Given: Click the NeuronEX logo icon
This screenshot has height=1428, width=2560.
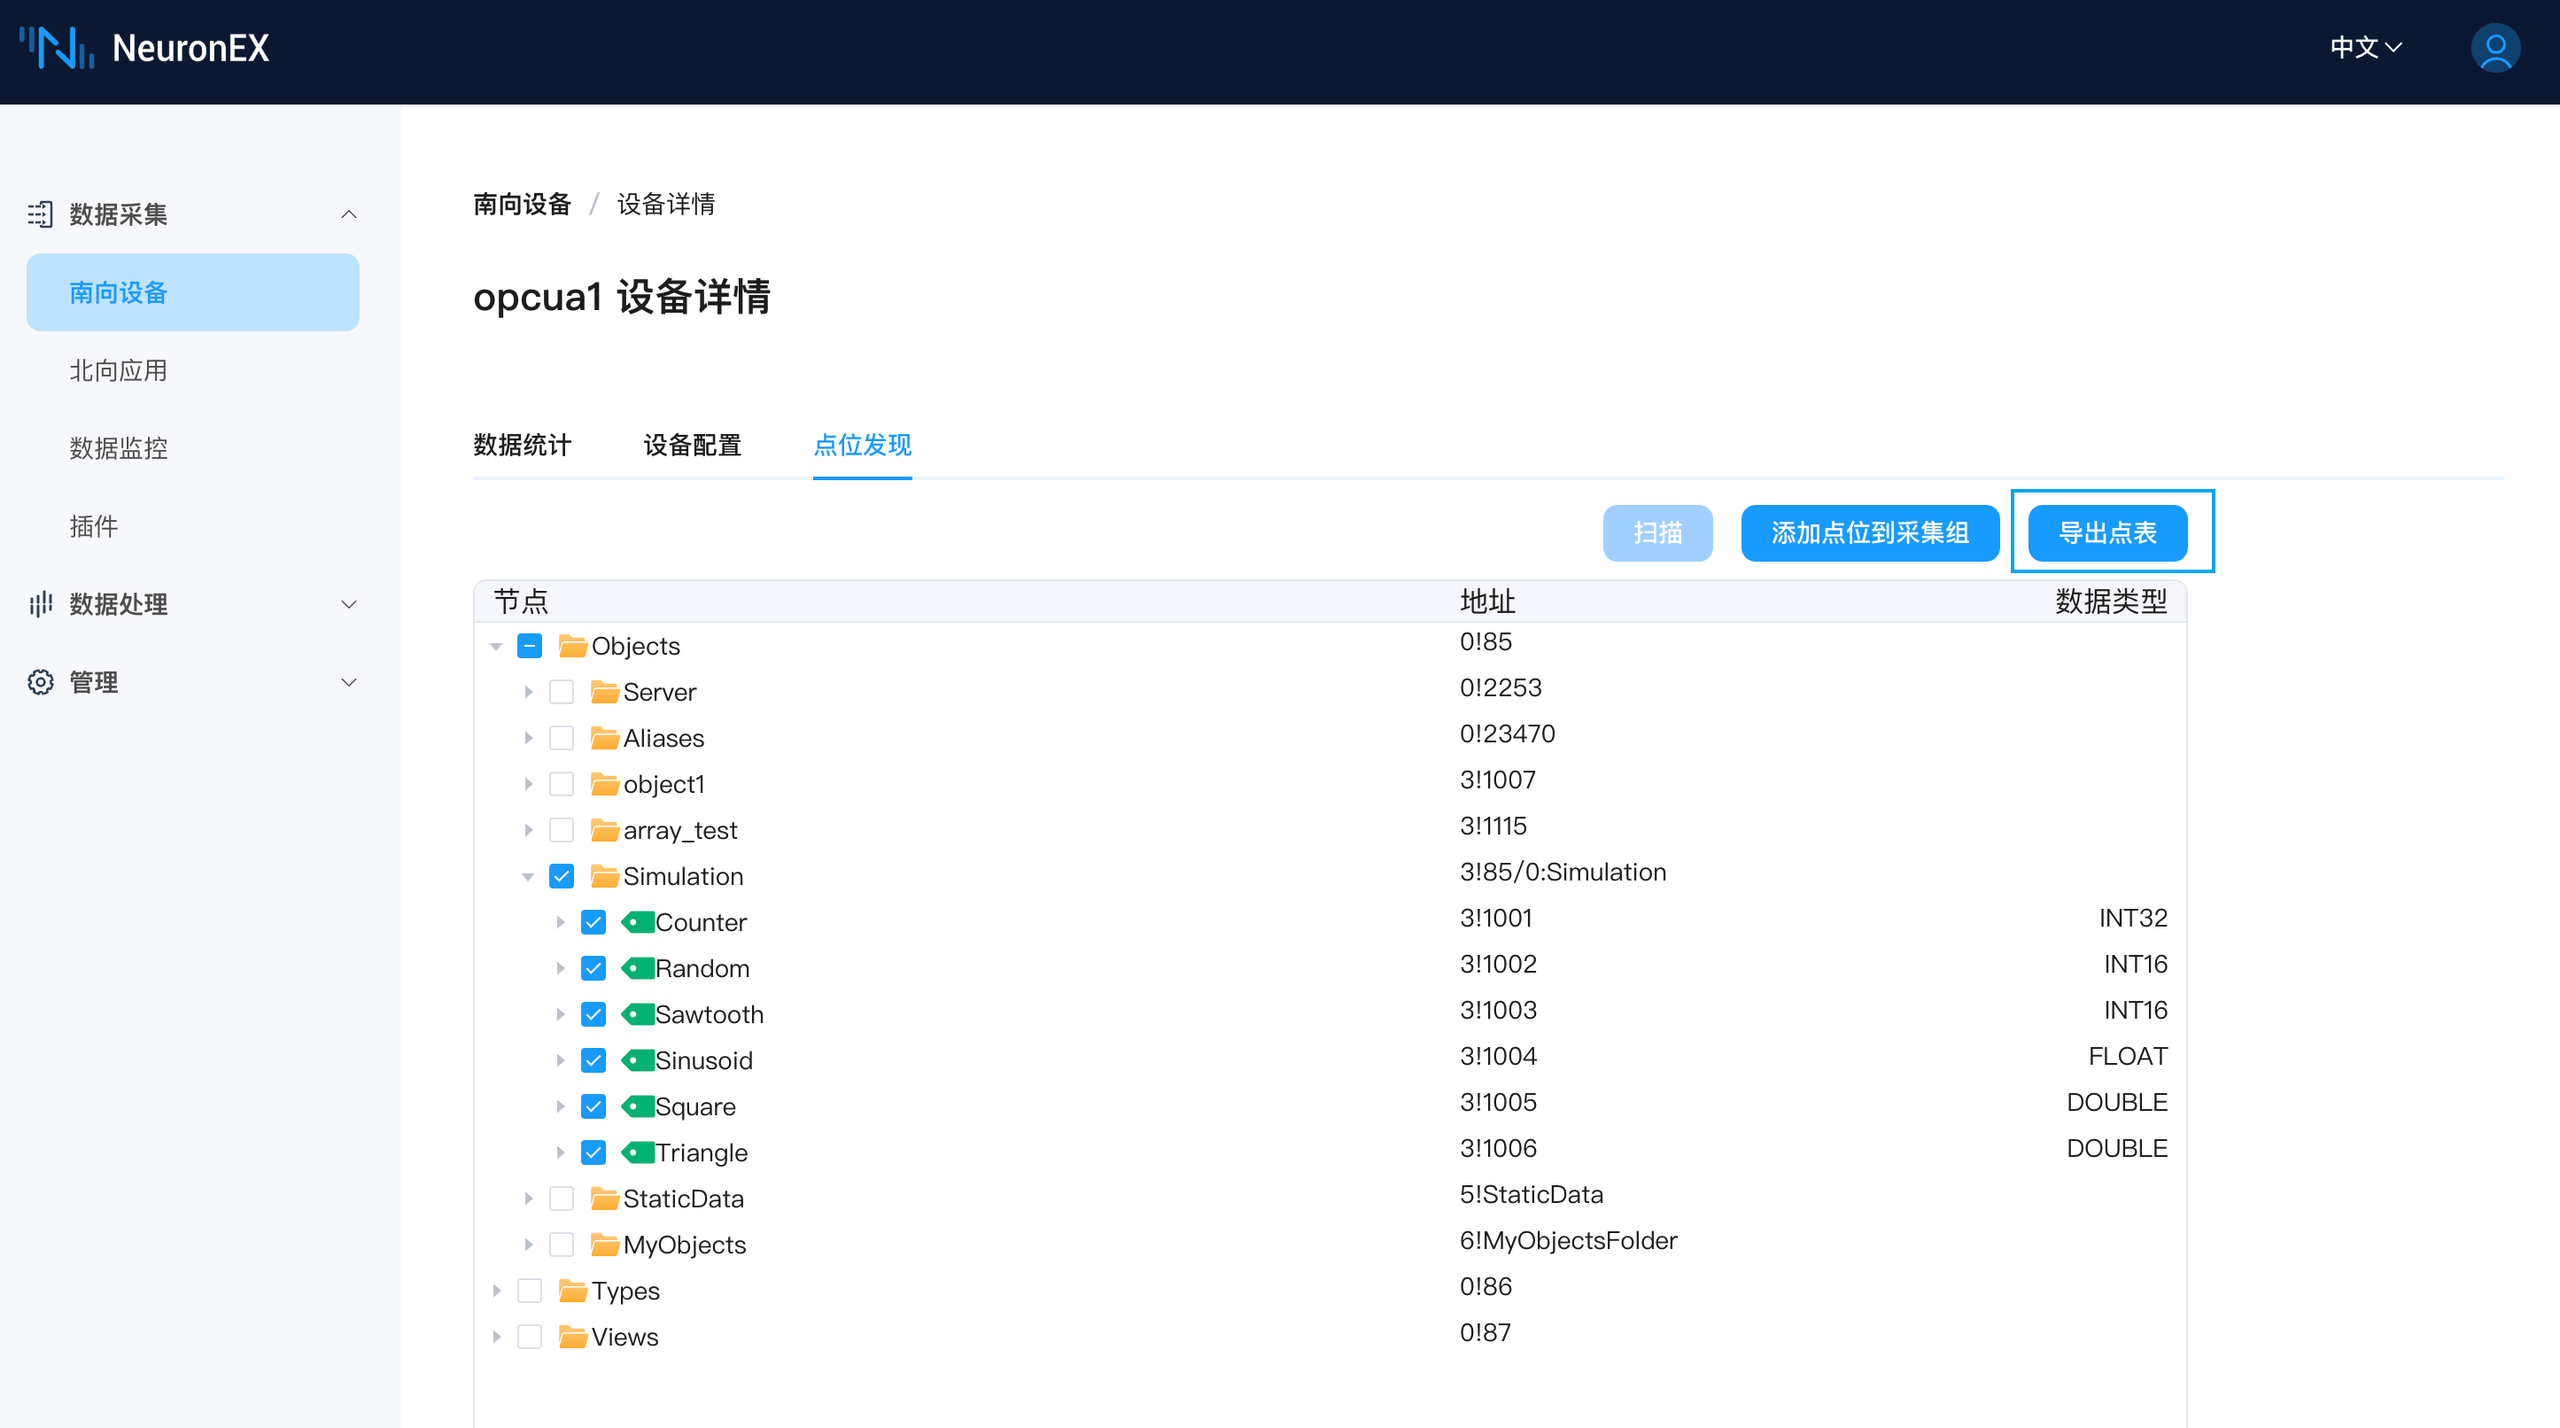Looking at the screenshot, I should coord(55,47).
